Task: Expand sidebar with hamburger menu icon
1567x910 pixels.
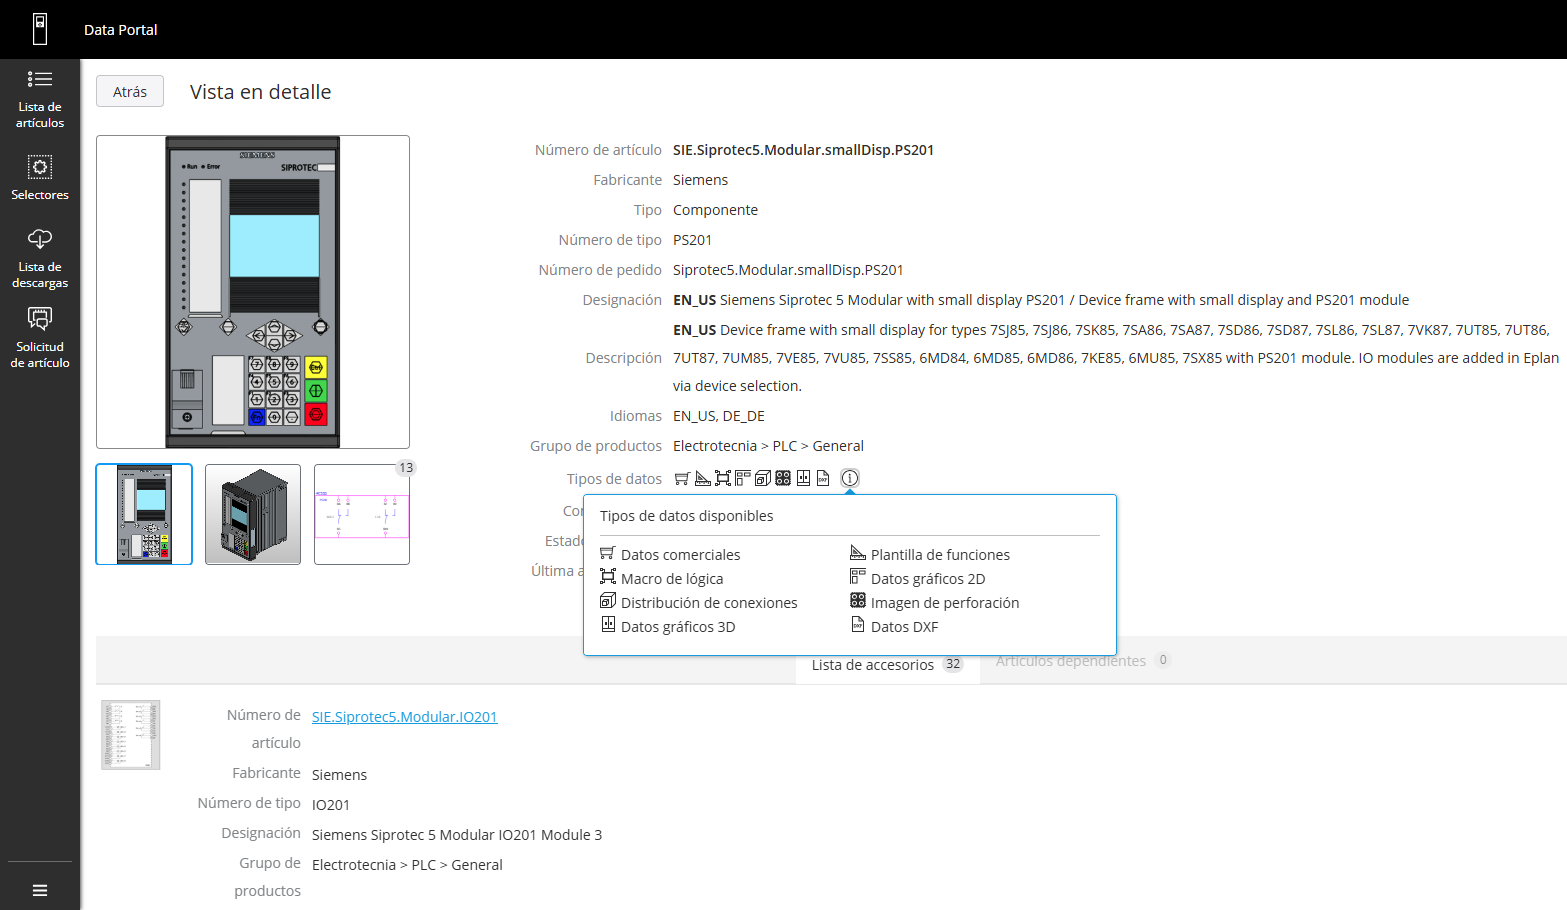Action: pos(40,890)
